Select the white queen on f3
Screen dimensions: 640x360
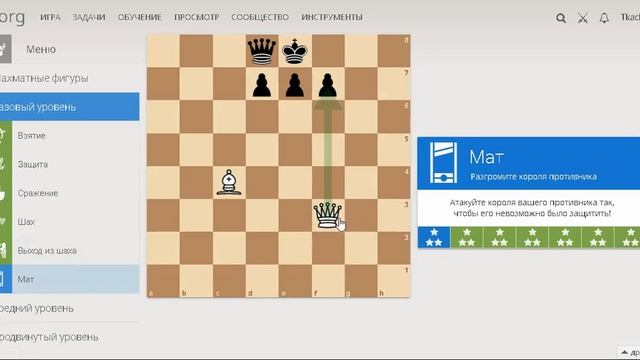pyautogui.click(x=328, y=215)
